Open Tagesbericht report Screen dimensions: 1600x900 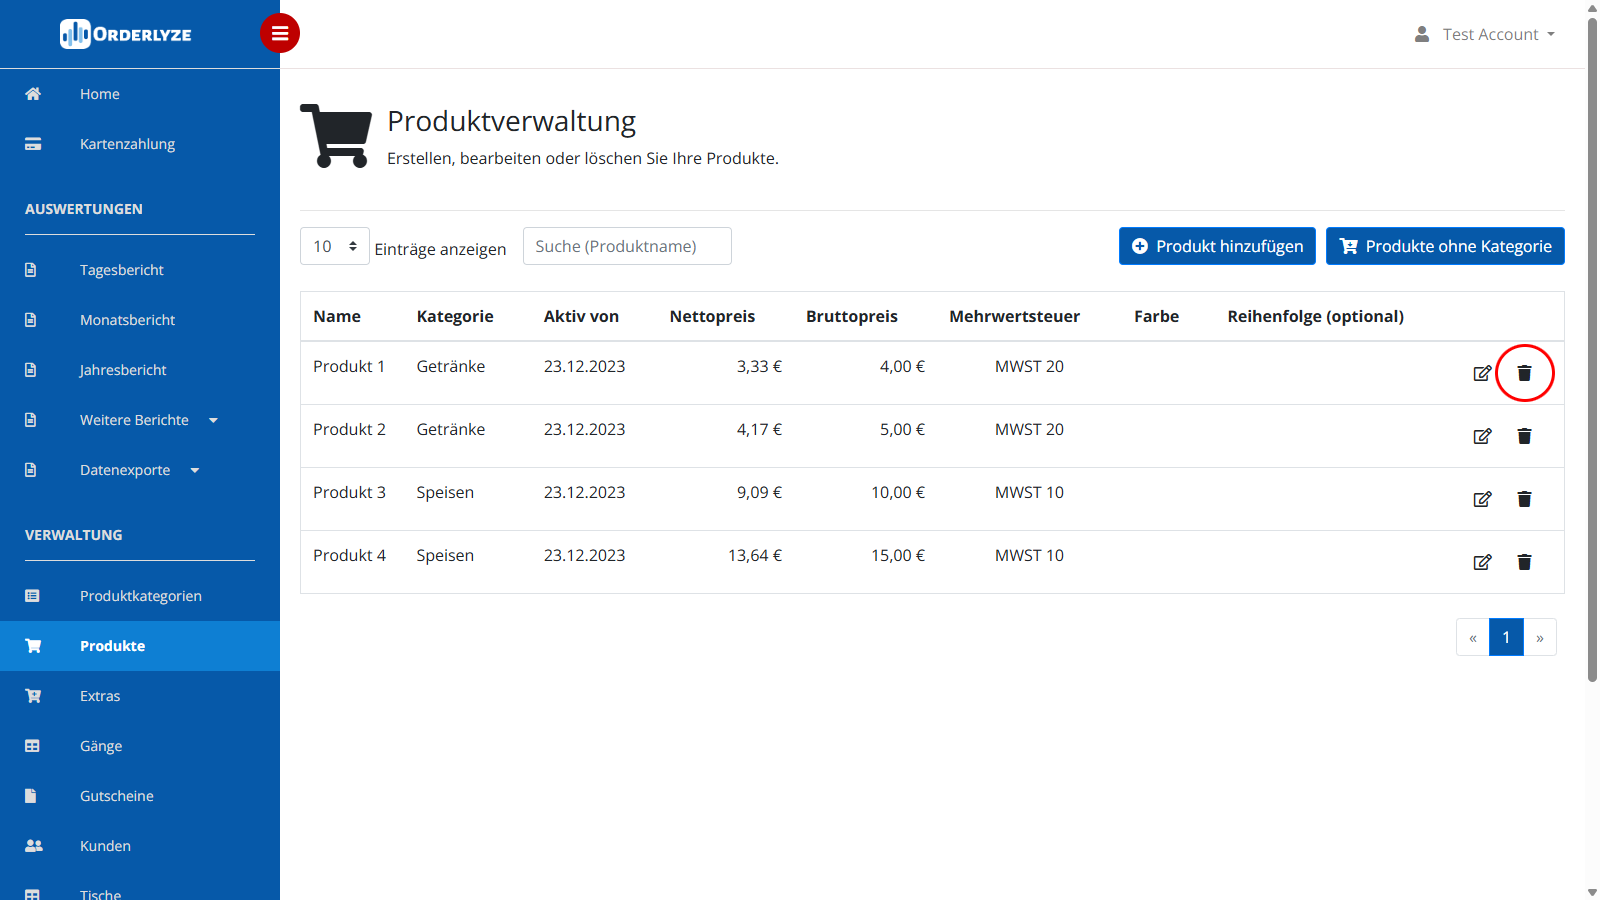click(x=140, y=270)
